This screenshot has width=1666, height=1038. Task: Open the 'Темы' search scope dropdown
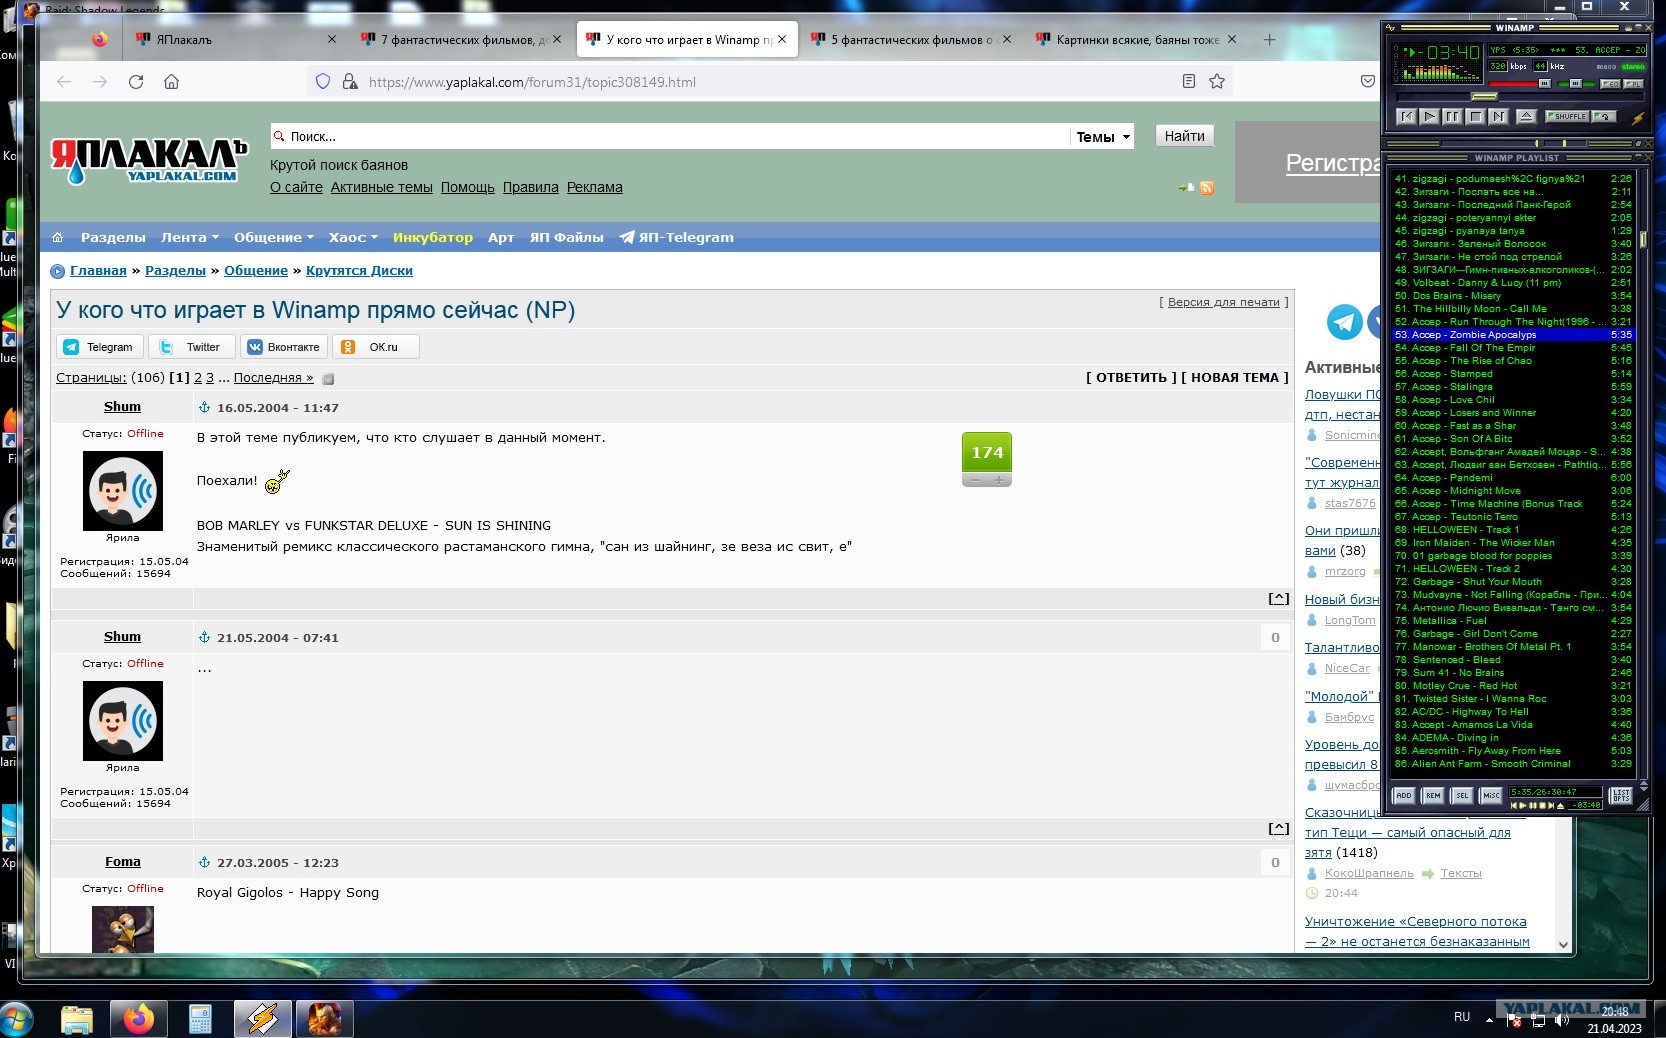pyautogui.click(x=1103, y=137)
